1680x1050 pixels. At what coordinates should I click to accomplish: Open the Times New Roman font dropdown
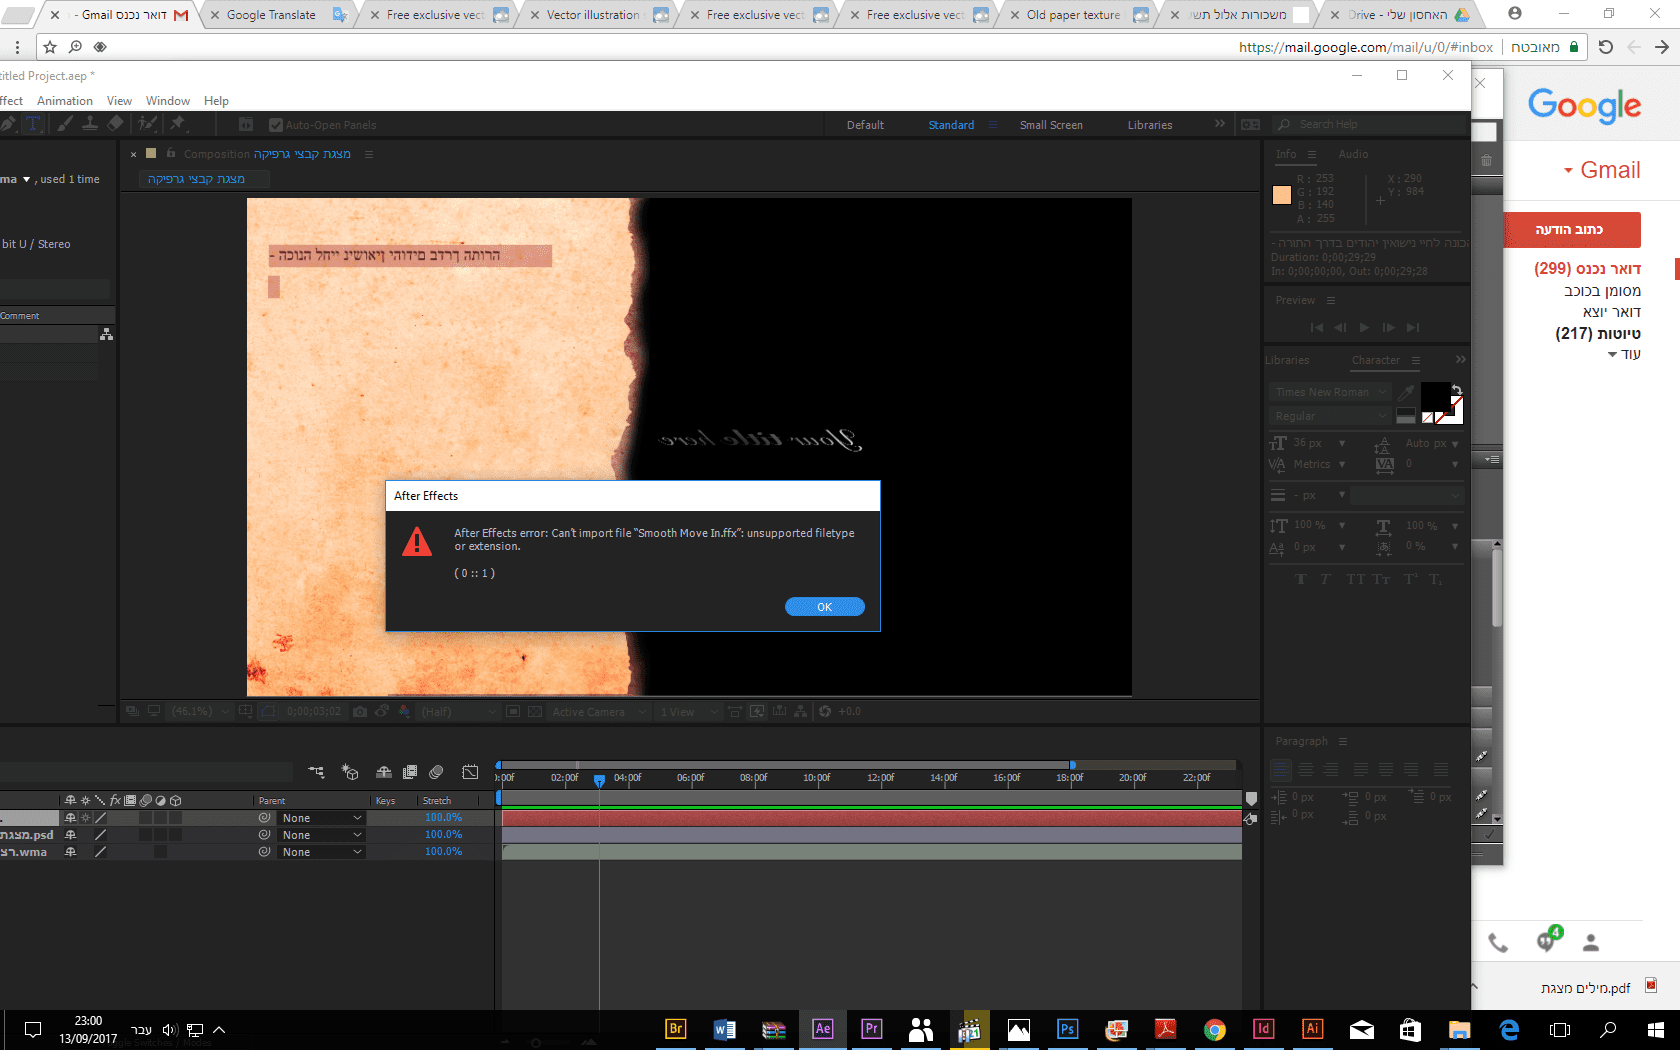point(1330,392)
